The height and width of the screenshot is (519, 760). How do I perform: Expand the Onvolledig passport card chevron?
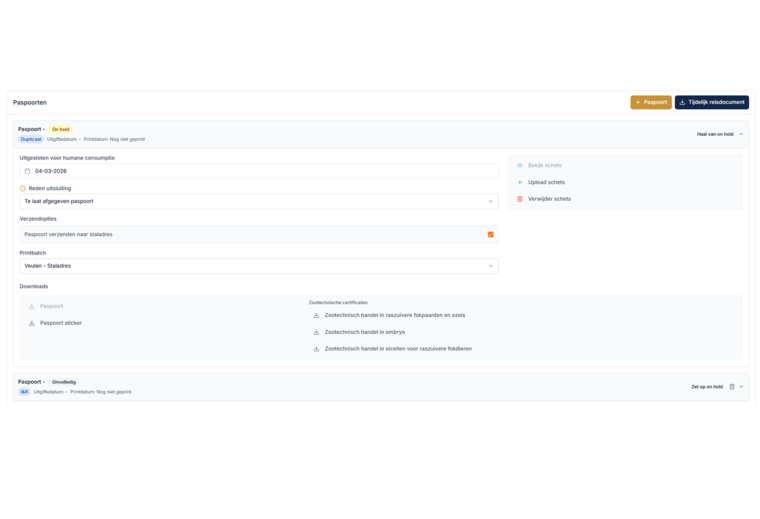pyautogui.click(x=741, y=387)
